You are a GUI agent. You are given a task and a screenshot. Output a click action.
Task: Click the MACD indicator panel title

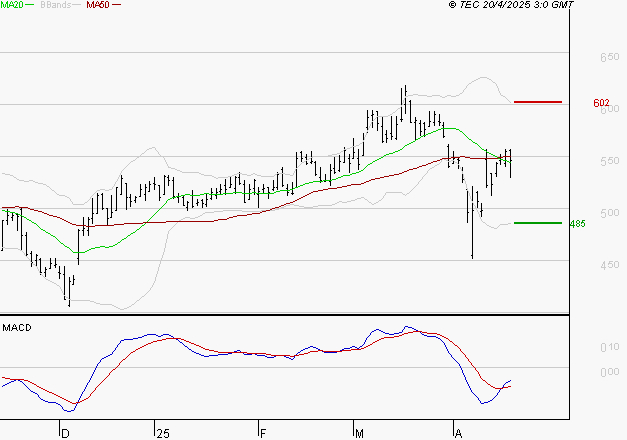pos(17,327)
